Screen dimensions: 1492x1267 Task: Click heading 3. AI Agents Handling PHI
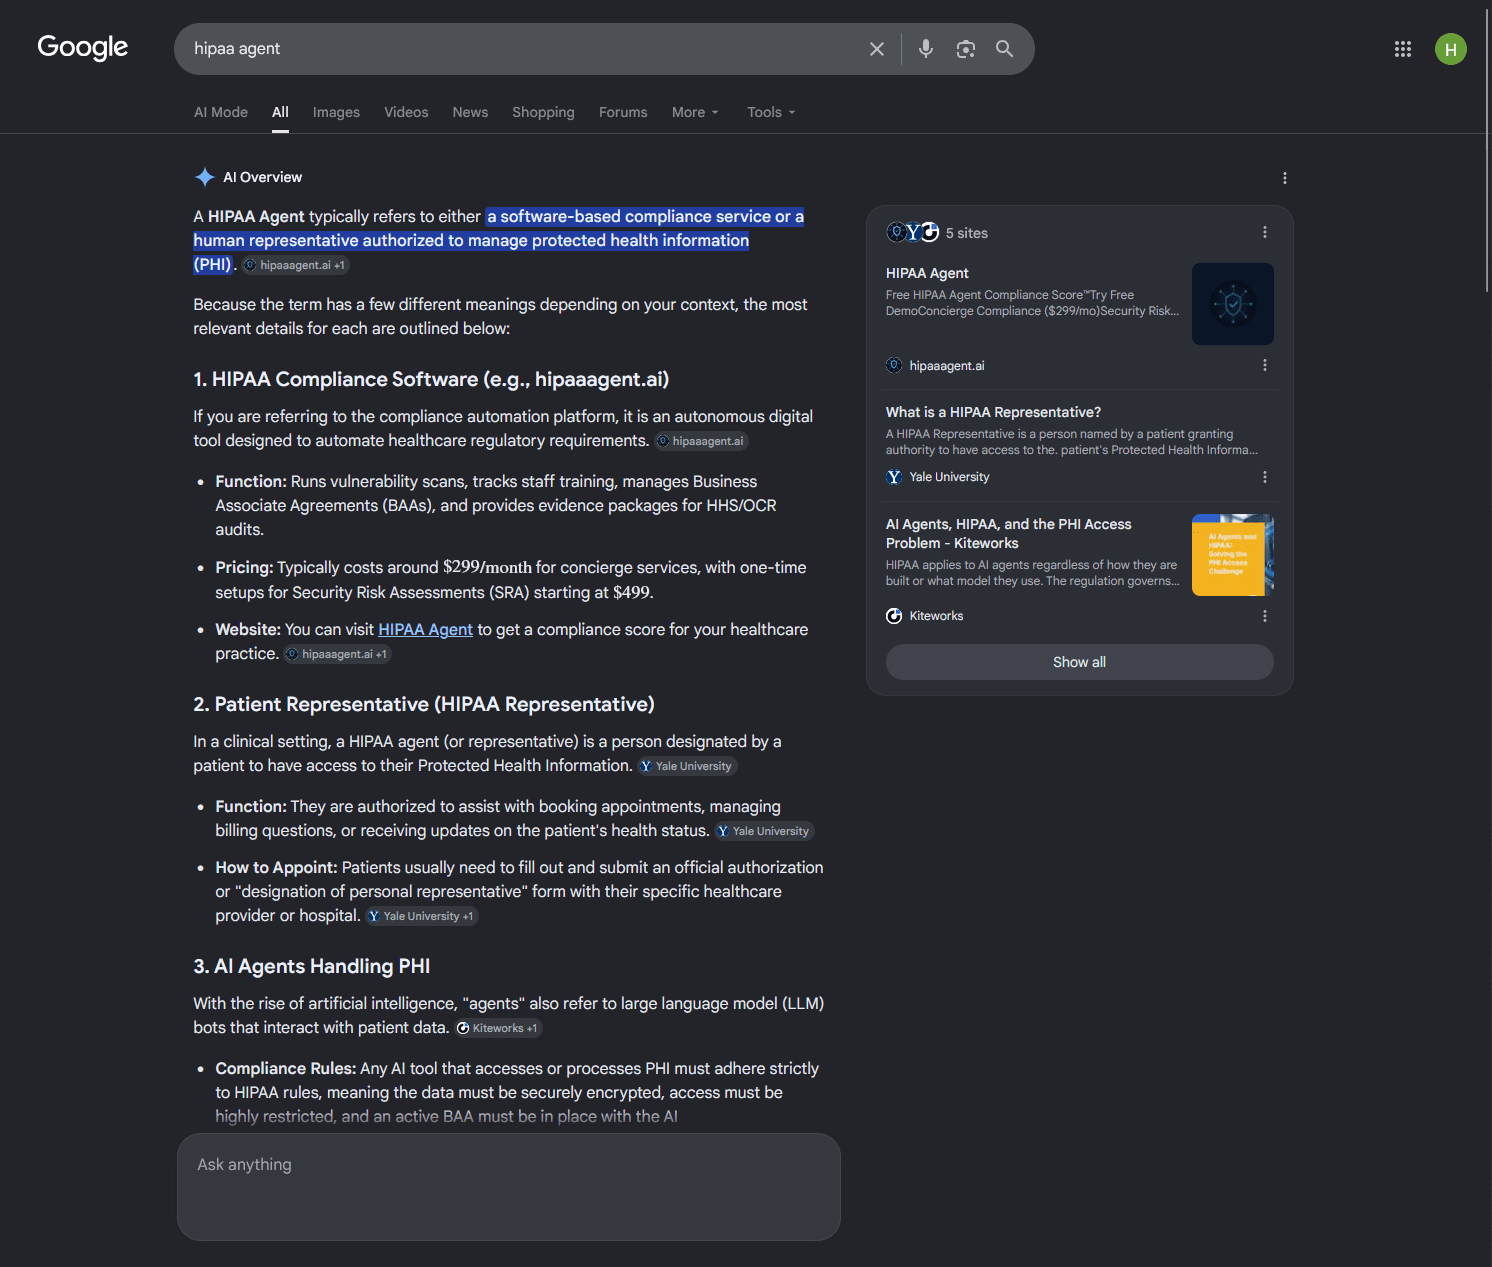click(312, 966)
